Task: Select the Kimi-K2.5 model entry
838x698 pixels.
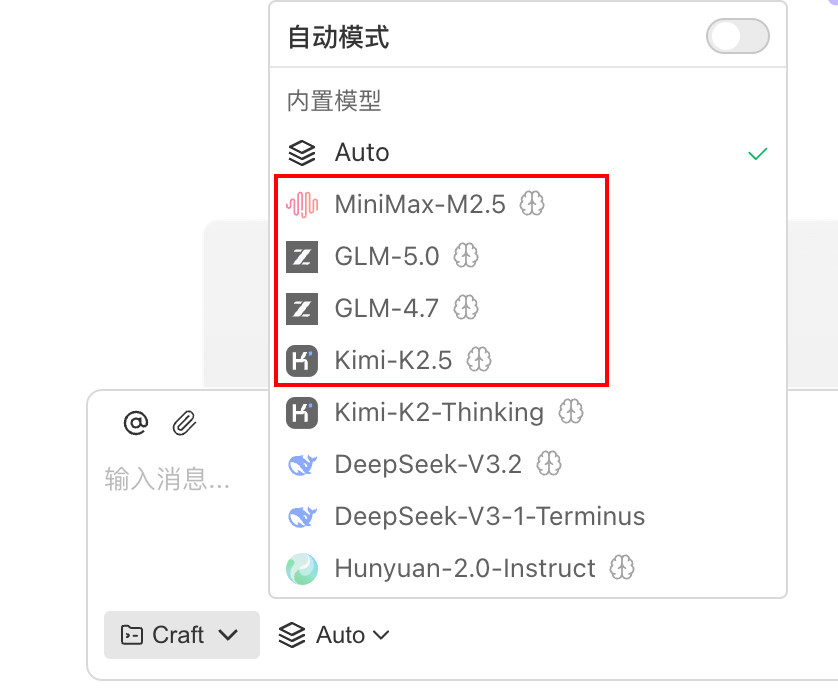Action: pyautogui.click(x=395, y=360)
